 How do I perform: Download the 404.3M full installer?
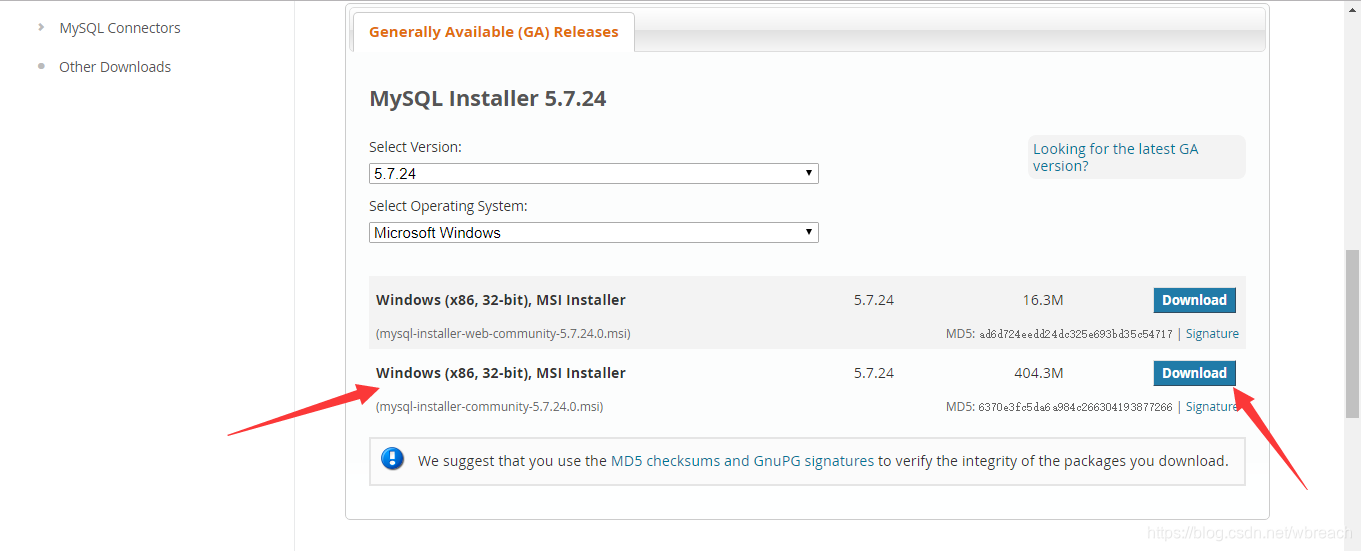(1194, 373)
